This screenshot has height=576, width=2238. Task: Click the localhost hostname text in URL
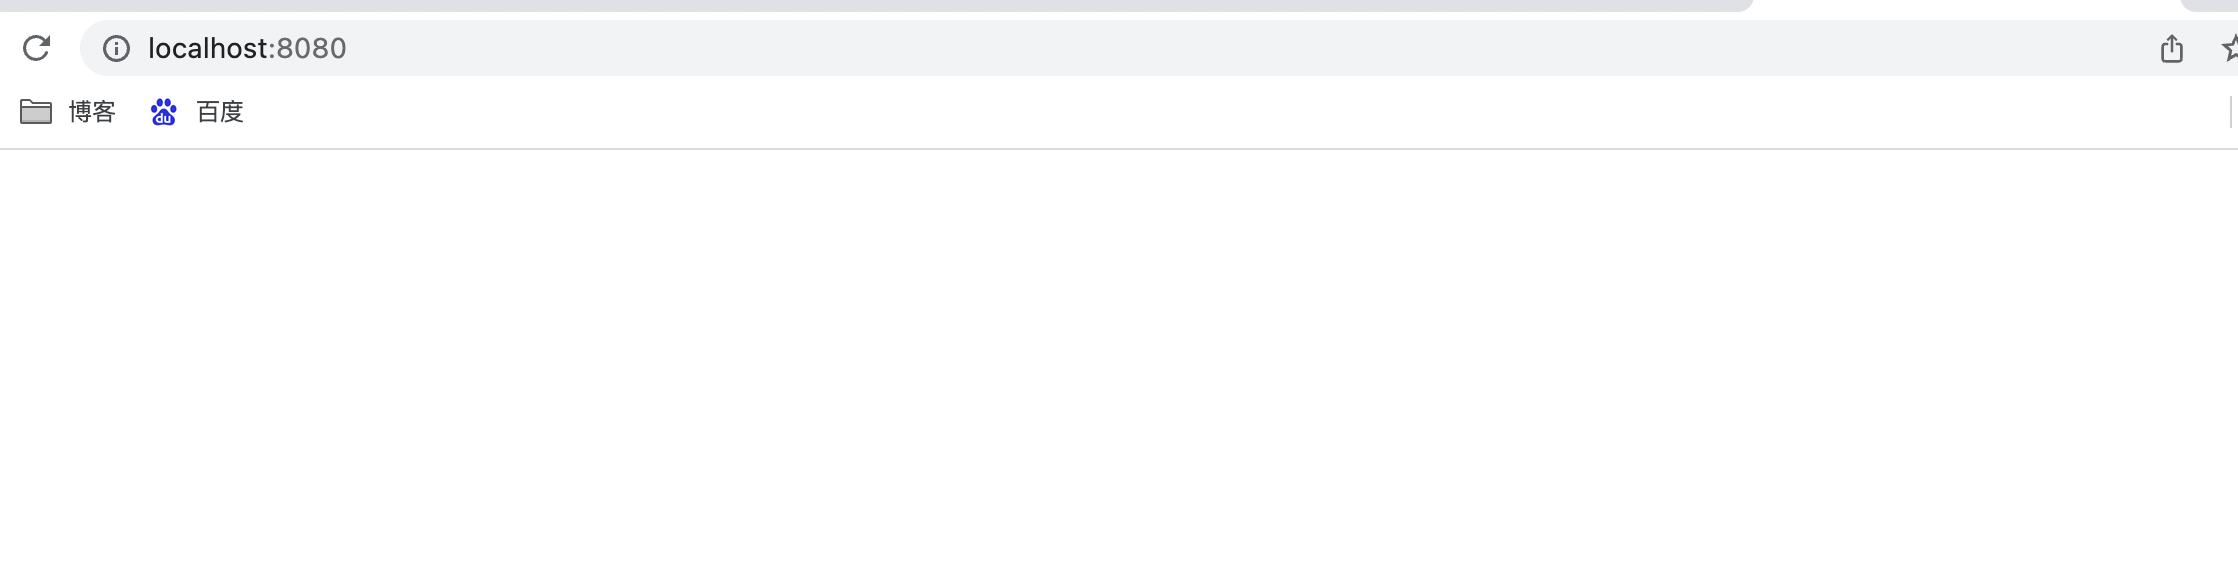(x=208, y=48)
